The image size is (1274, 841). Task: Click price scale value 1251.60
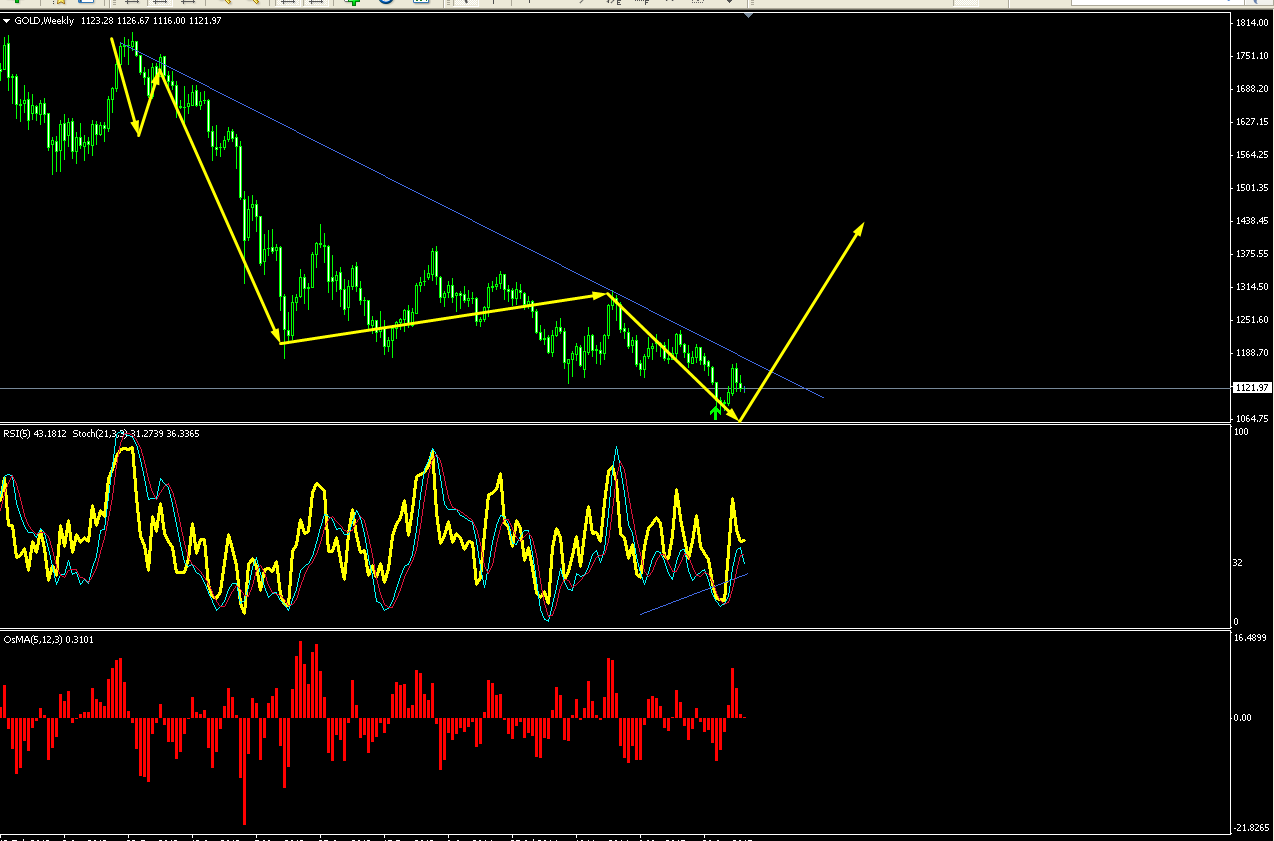tap(1250, 319)
